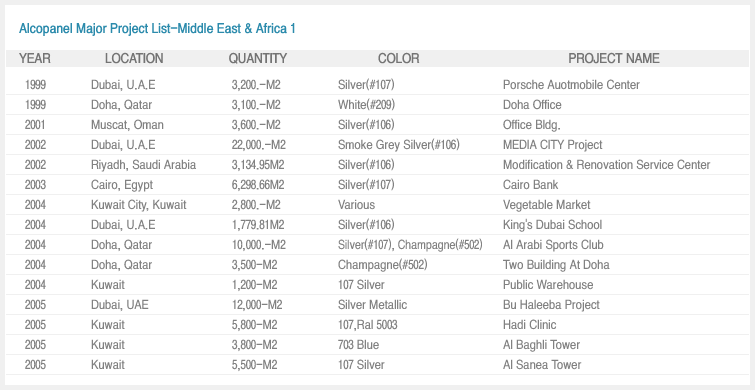Image resolution: width=755 pixels, height=390 pixels.
Task: Click the QUANTITY column header
Action: coord(258,59)
